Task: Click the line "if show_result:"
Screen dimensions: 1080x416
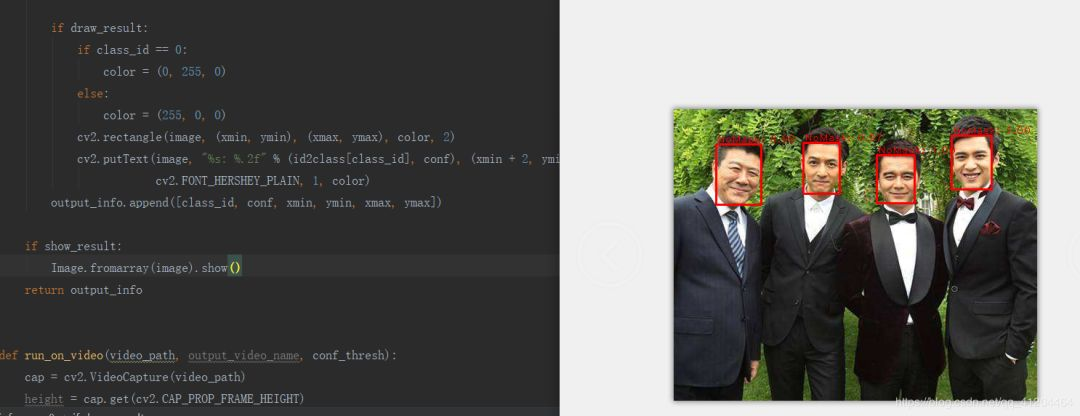Action: (x=73, y=246)
